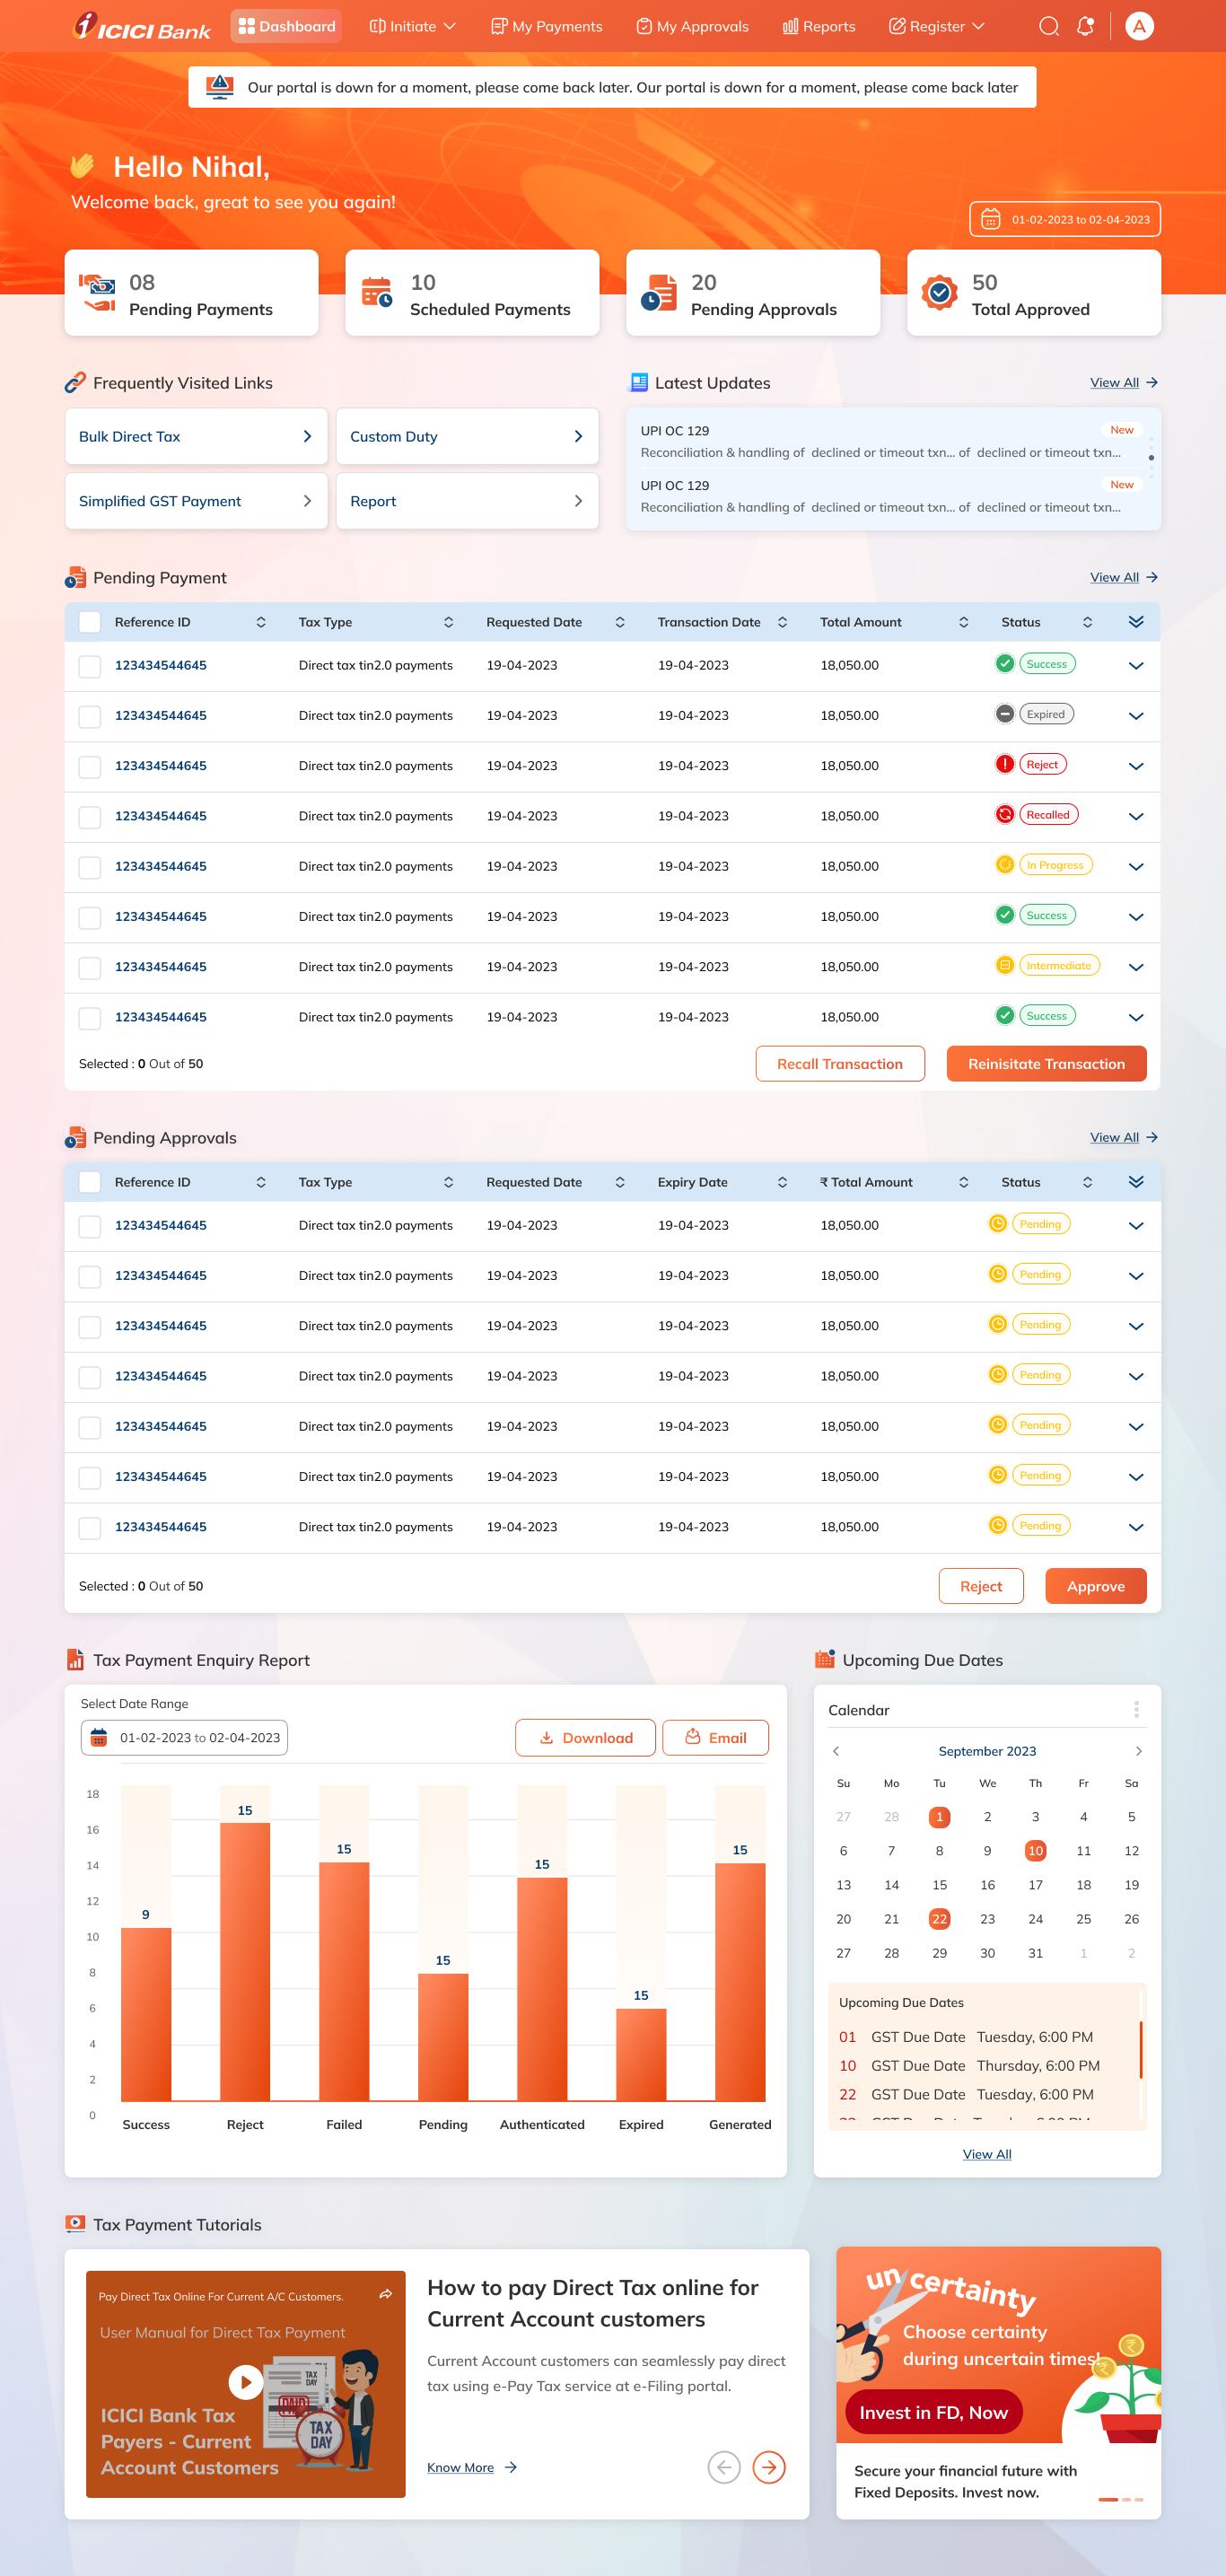Open View All for Latest Updates

point(1123,383)
